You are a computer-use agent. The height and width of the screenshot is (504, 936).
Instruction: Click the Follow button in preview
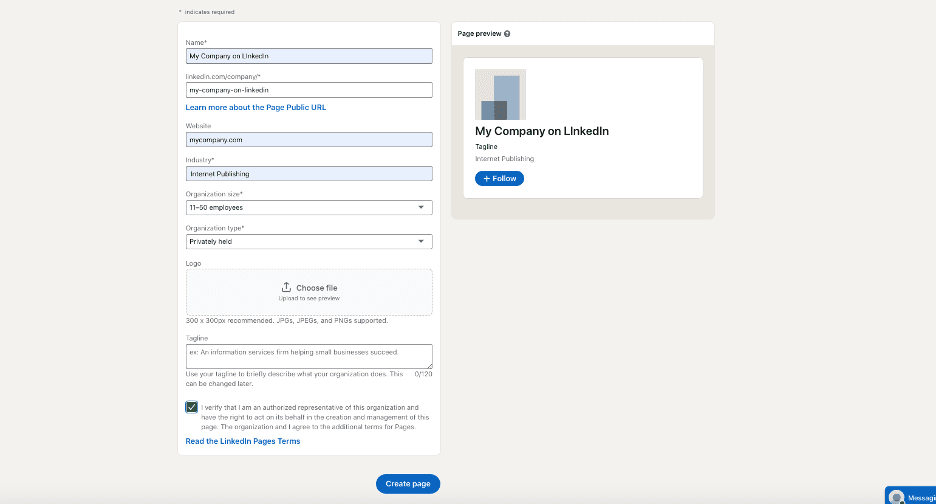click(500, 179)
